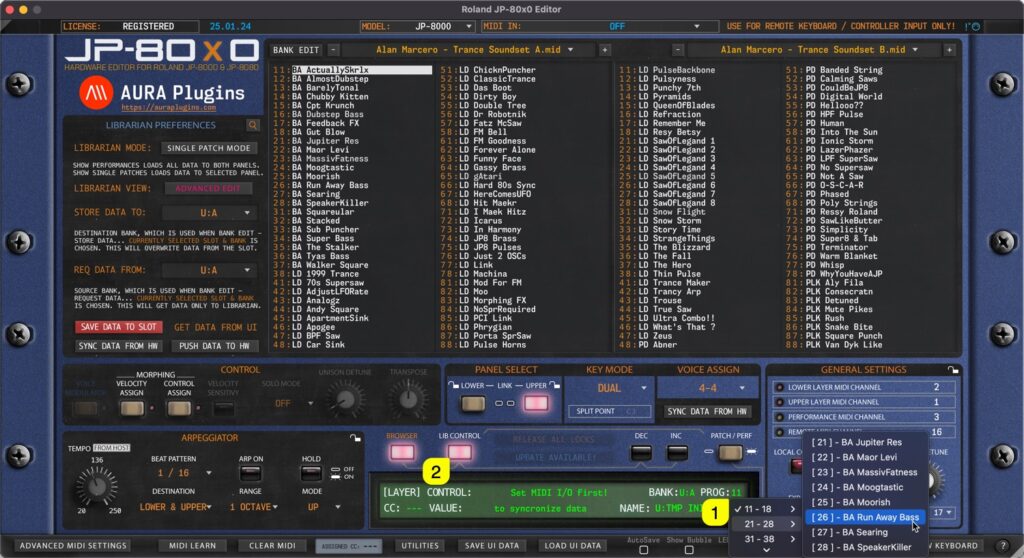Click the AURA Plugins logo icon
Image resolution: width=1024 pixels, height=558 pixels.
point(96,93)
